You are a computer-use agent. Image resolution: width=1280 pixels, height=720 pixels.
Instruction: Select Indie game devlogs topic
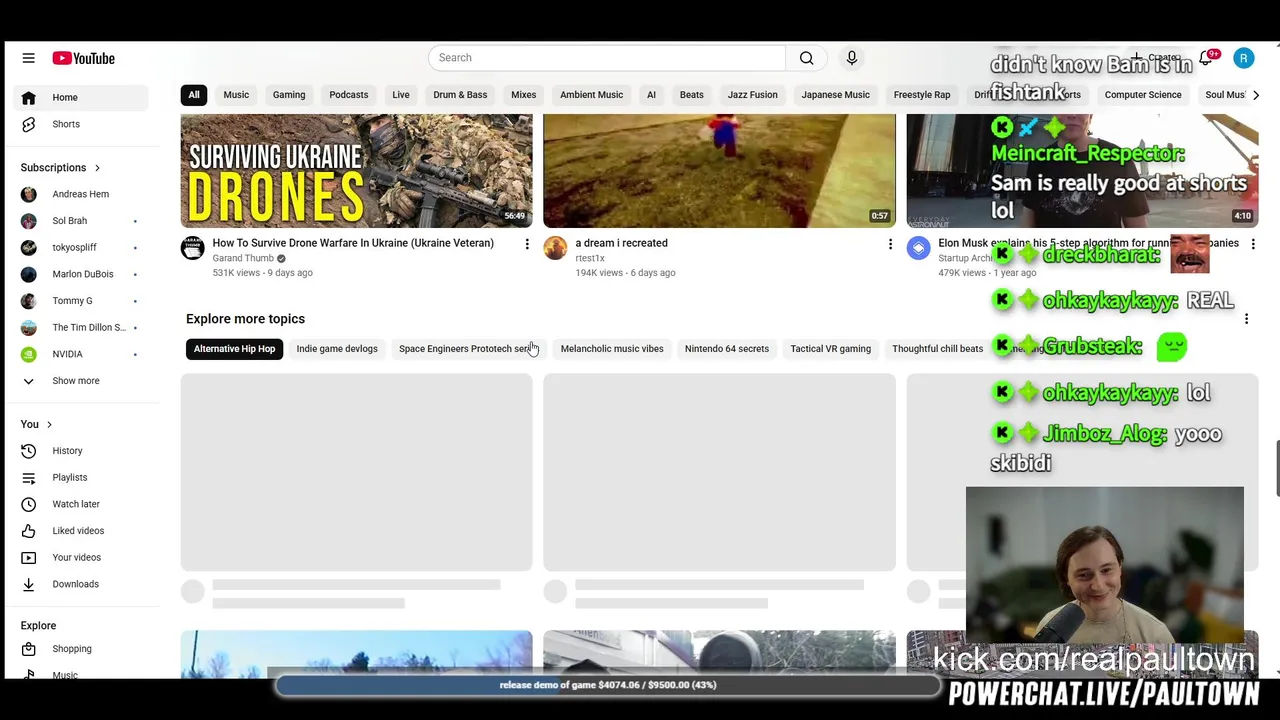point(337,349)
